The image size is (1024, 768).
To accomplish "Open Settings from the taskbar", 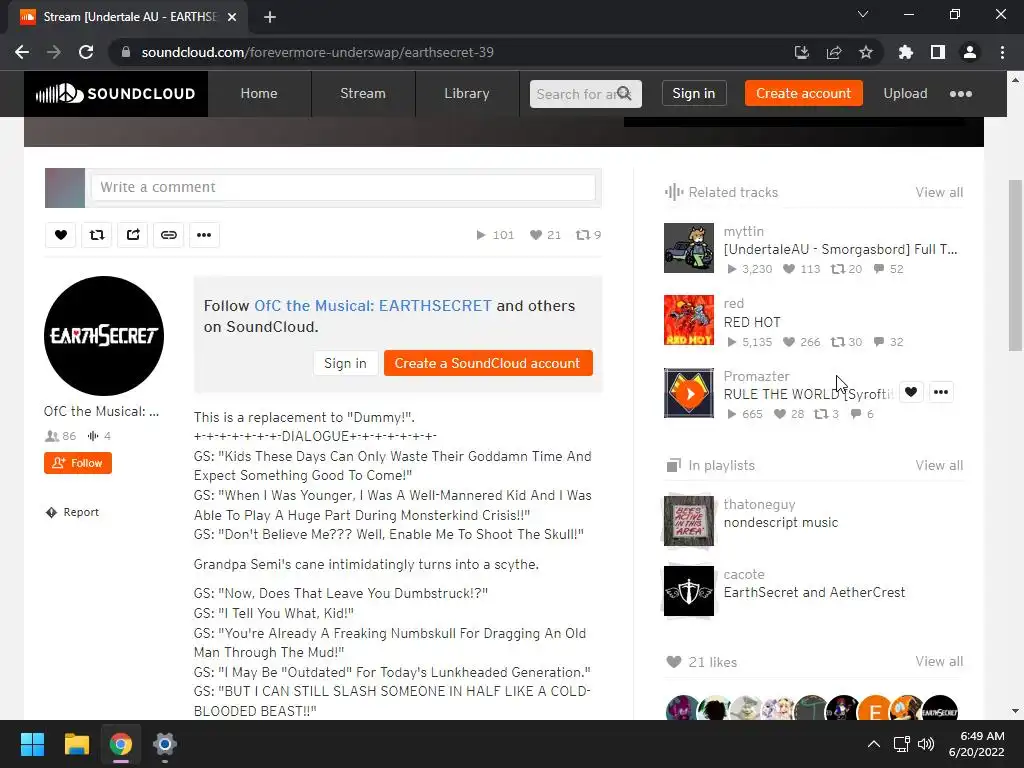I will pos(165,744).
